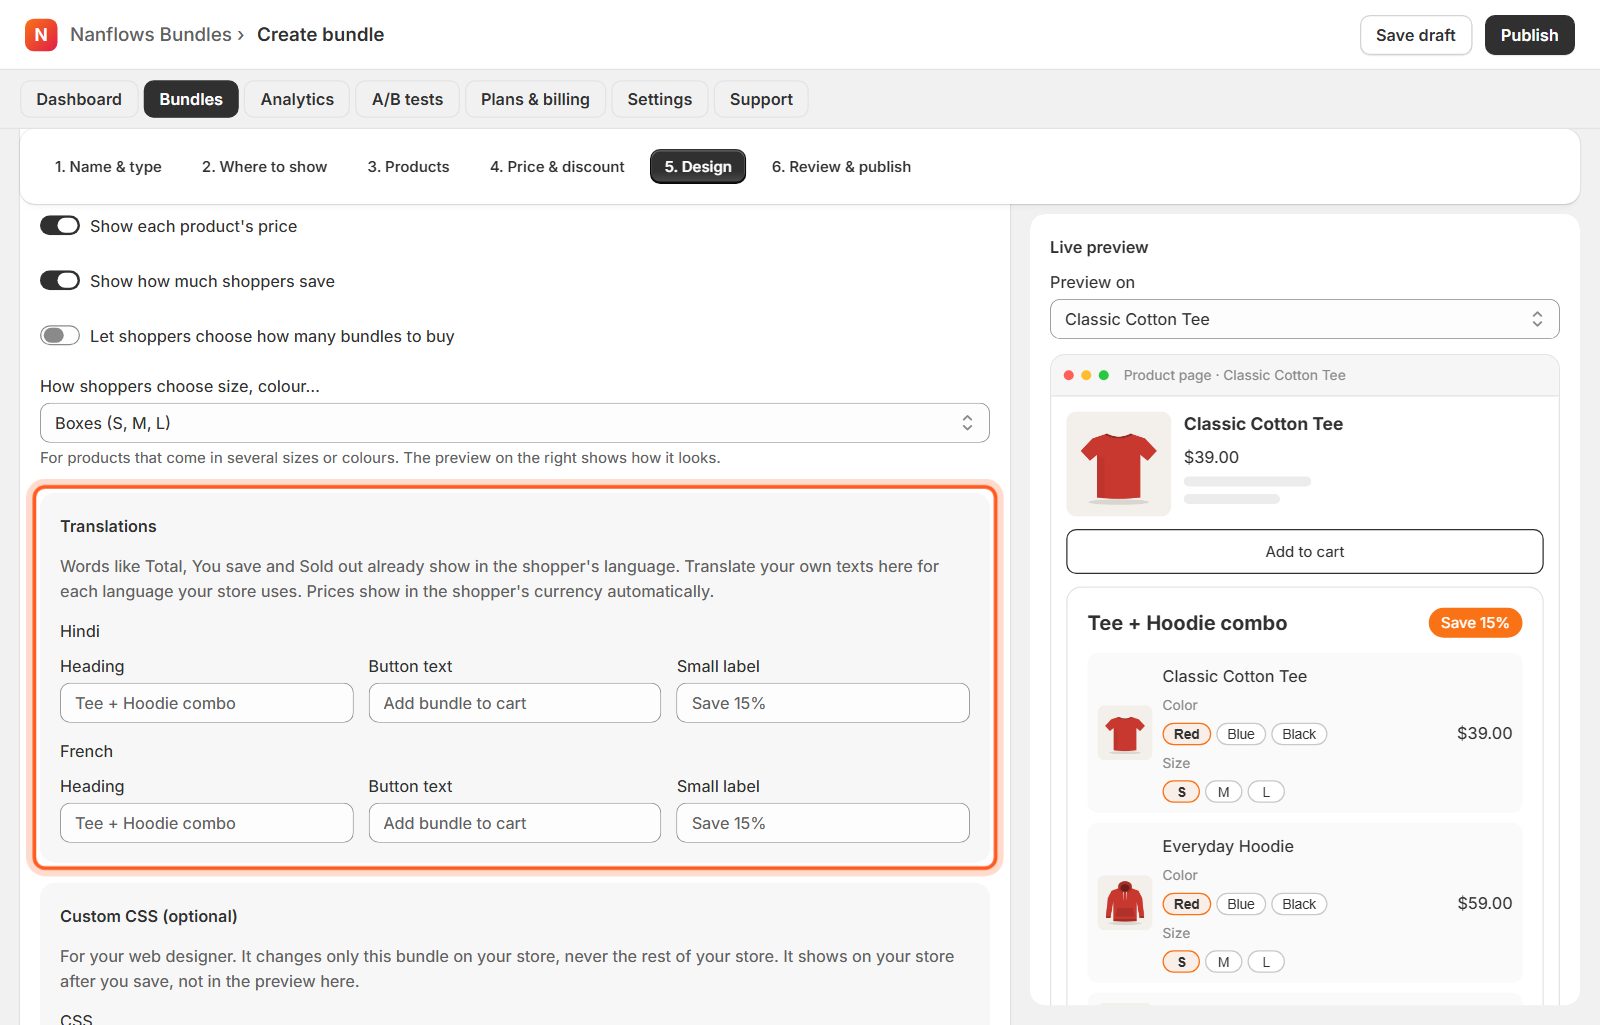Edit the French Button text field
The width and height of the screenshot is (1600, 1025).
(515, 823)
